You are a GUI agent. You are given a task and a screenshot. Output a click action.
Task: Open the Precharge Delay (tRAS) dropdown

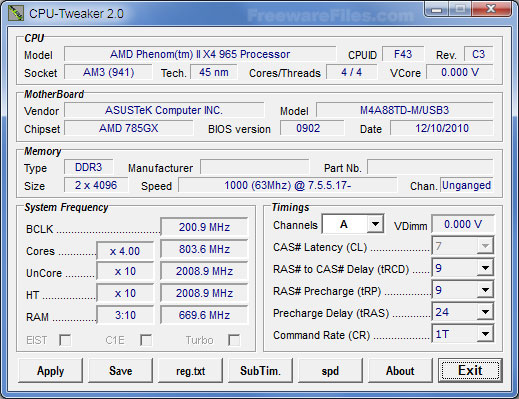463,312
